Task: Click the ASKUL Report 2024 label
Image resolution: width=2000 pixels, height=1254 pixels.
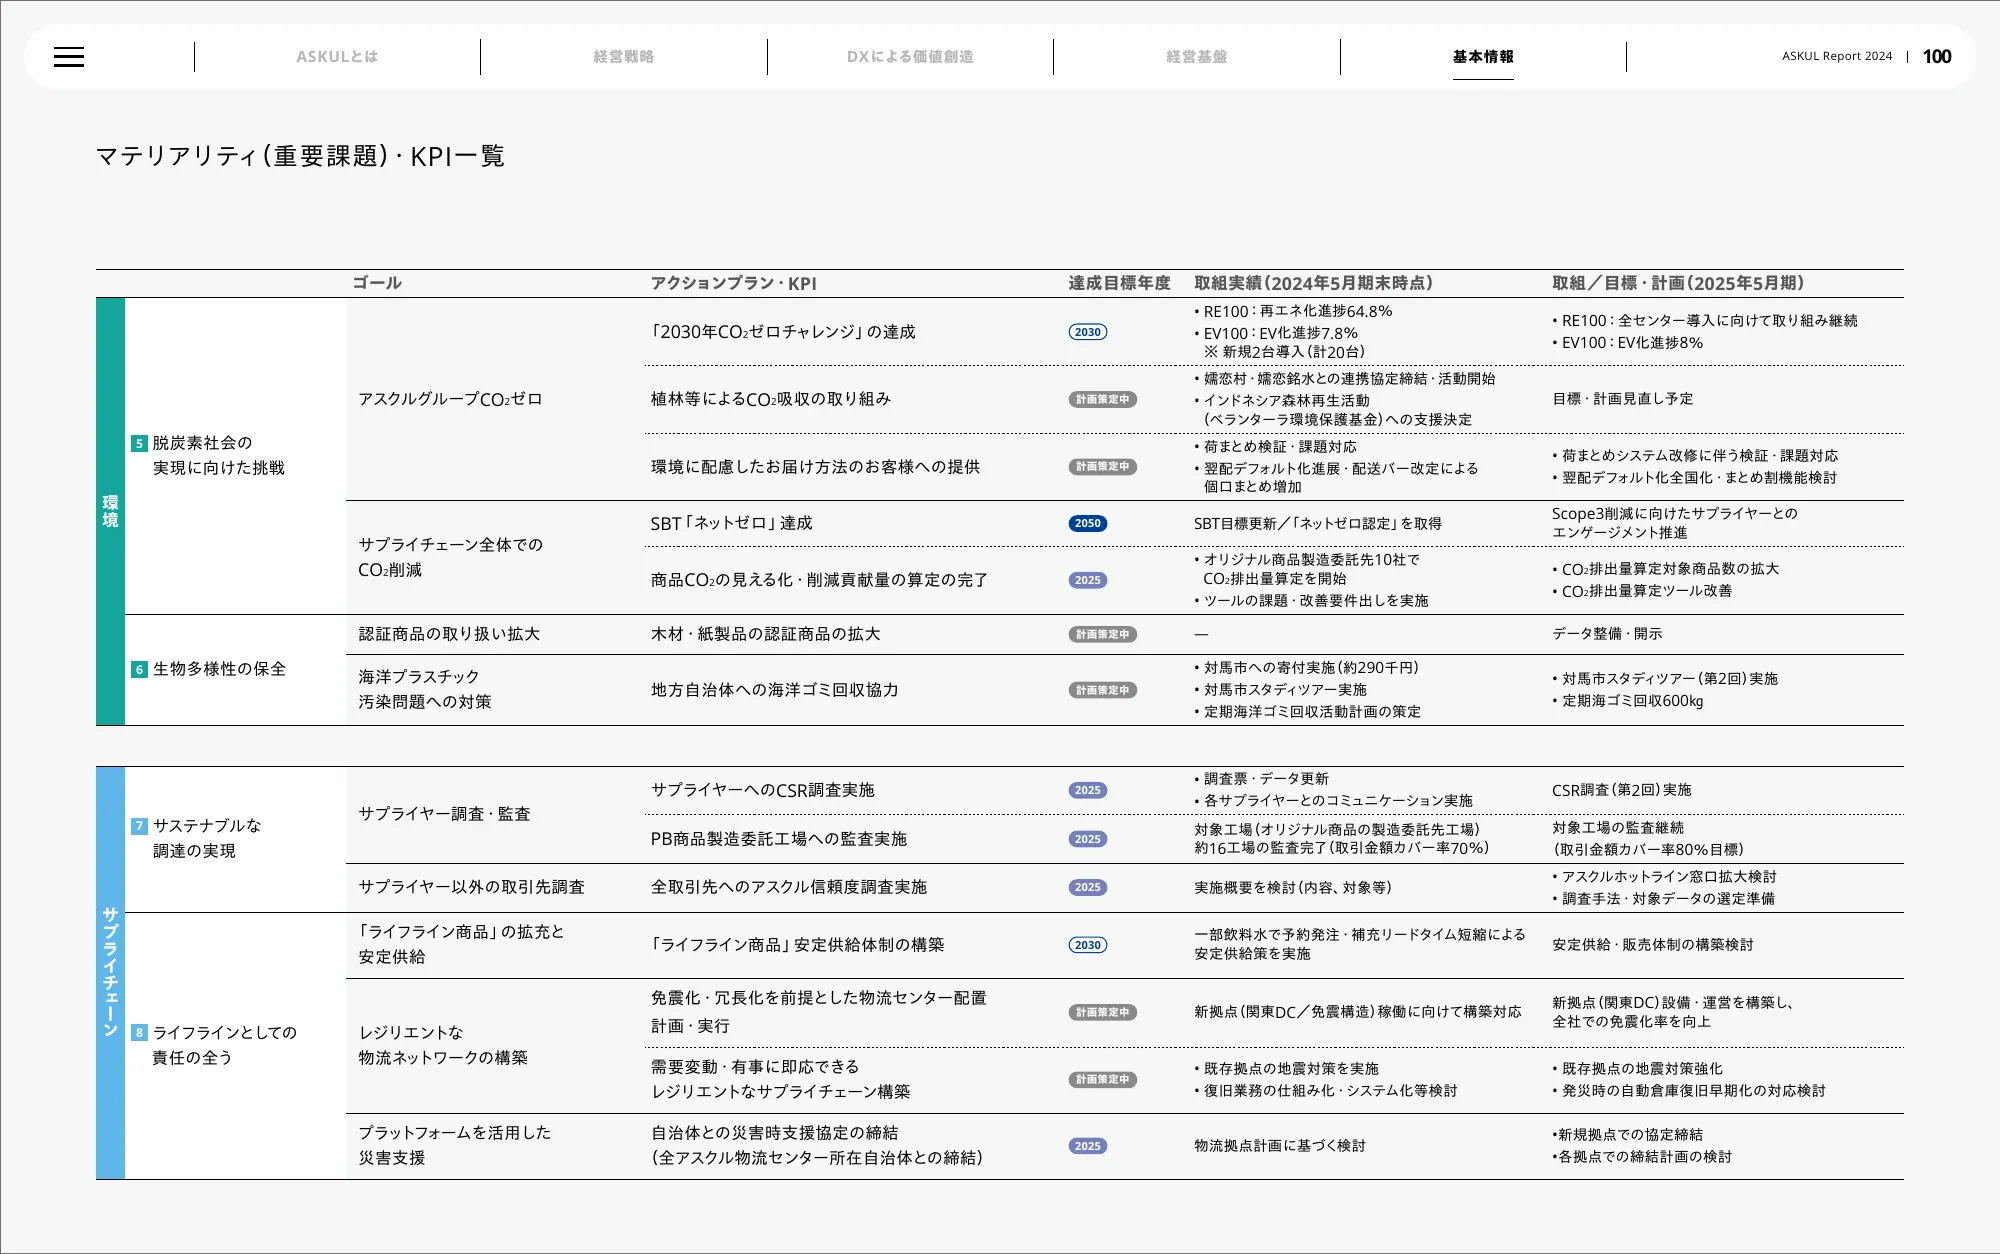Action: (x=1836, y=57)
